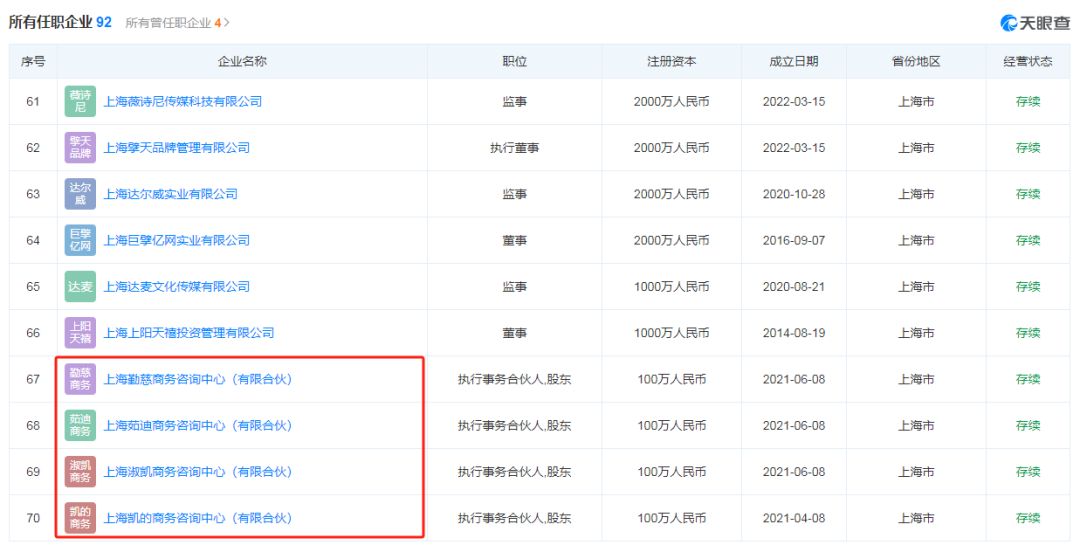
Task: Click 执行董事 position in row 62
Action: click(x=515, y=147)
